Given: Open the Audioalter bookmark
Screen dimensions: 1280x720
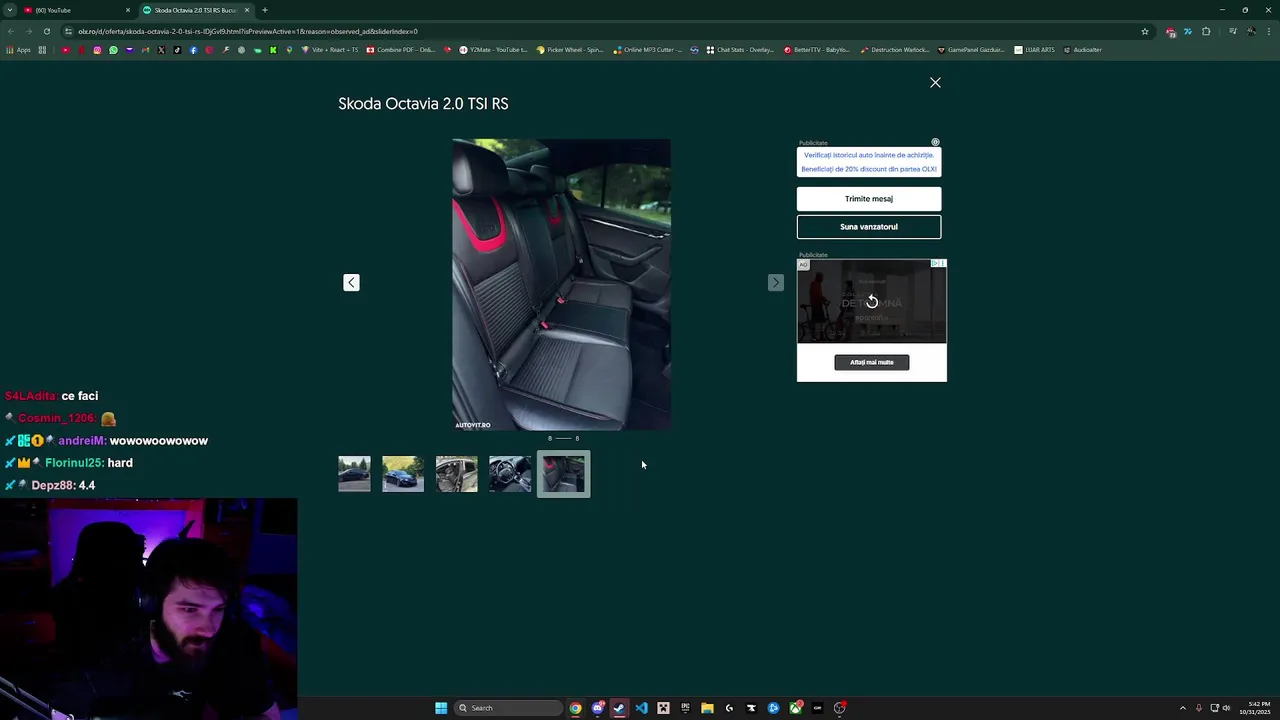Looking at the screenshot, I should coord(1083,50).
